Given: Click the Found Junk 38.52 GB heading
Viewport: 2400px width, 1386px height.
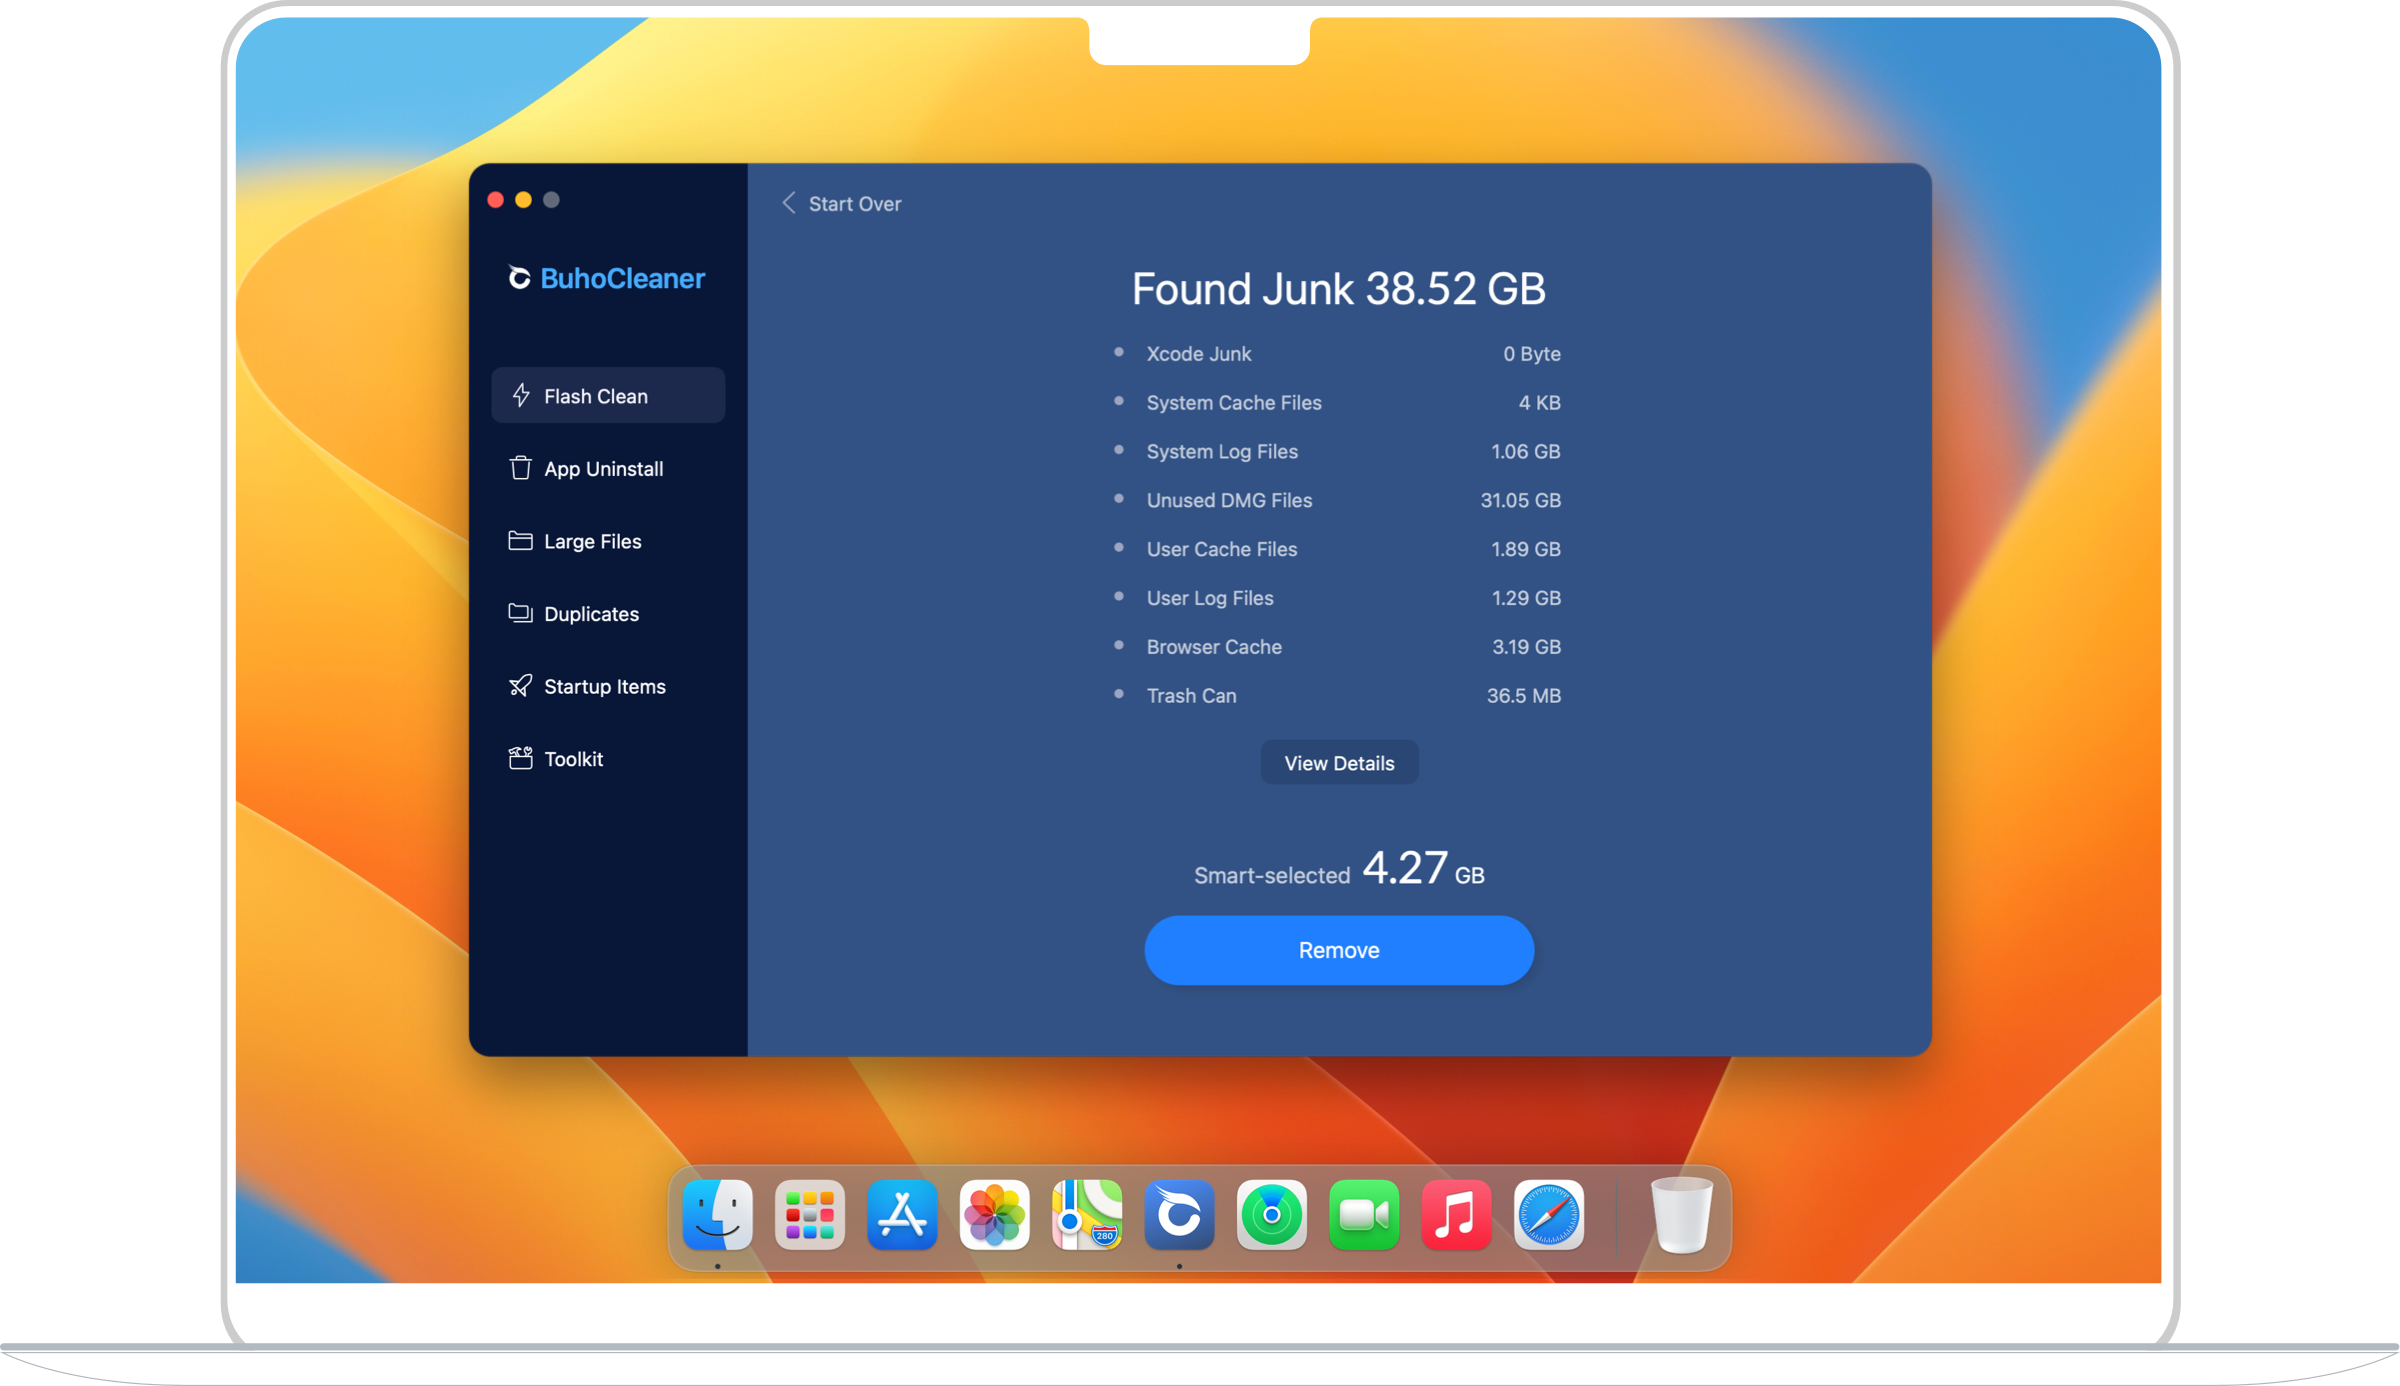Looking at the screenshot, I should (1339, 289).
